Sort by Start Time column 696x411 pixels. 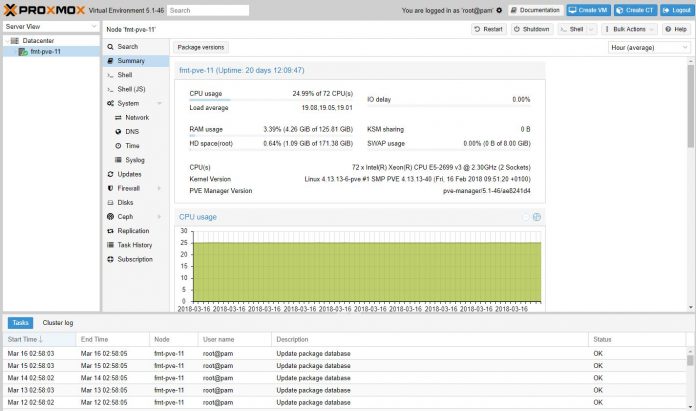point(40,340)
